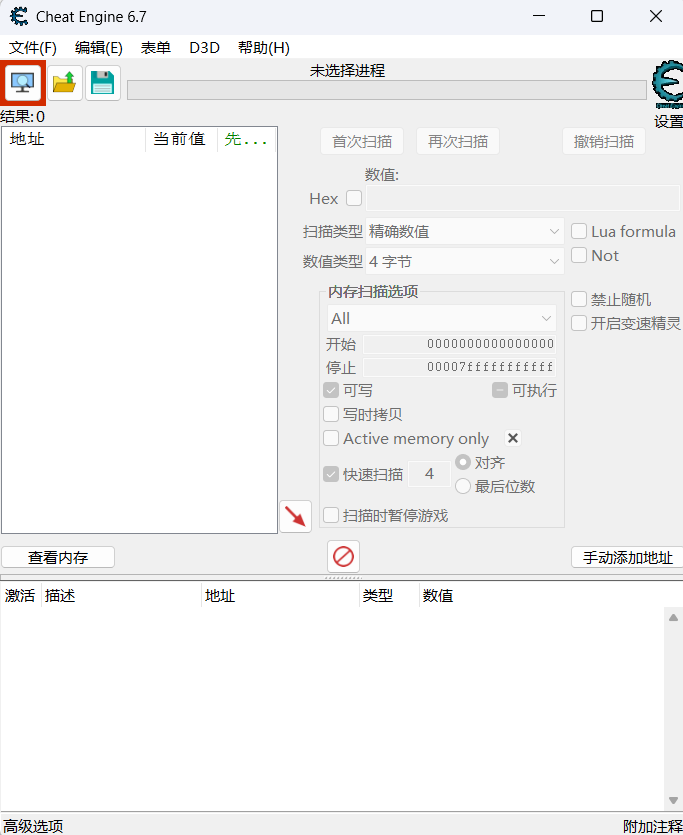Select the 最后位数 radio button

coord(463,486)
